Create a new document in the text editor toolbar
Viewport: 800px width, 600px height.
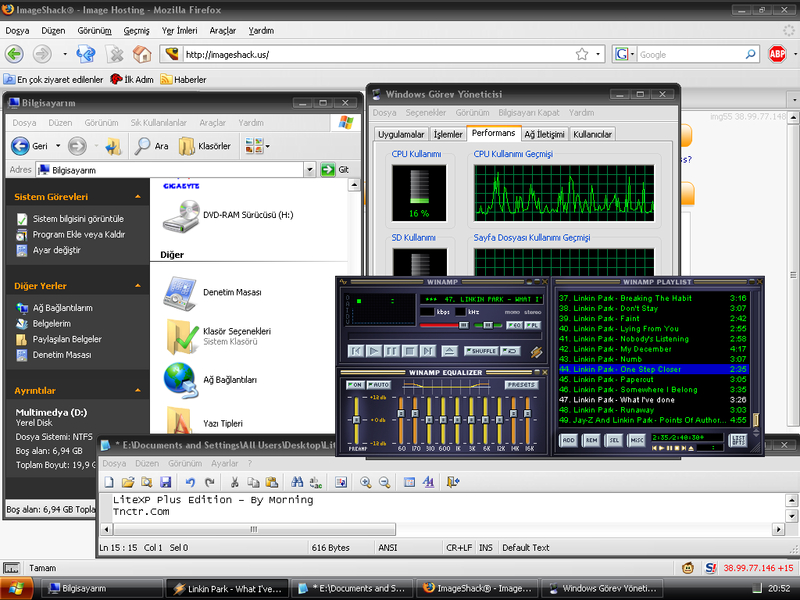click(x=109, y=482)
